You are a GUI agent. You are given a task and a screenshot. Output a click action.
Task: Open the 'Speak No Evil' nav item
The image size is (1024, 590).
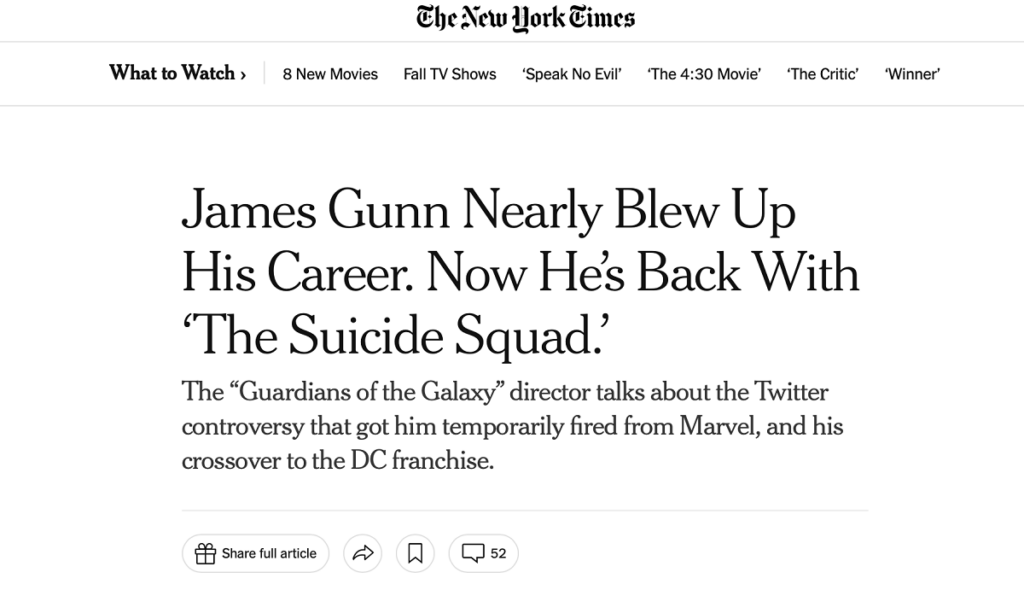tap(571, 74)
